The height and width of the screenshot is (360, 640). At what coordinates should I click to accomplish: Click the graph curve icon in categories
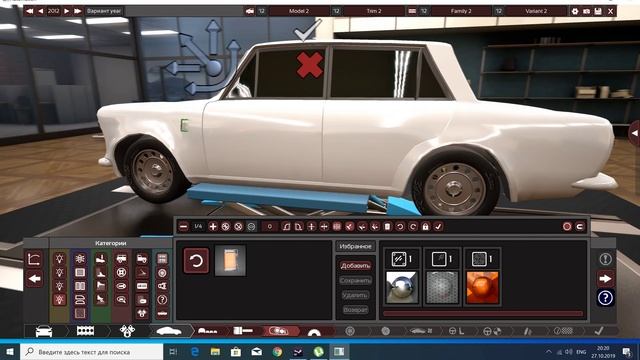[x=34, y=259]
